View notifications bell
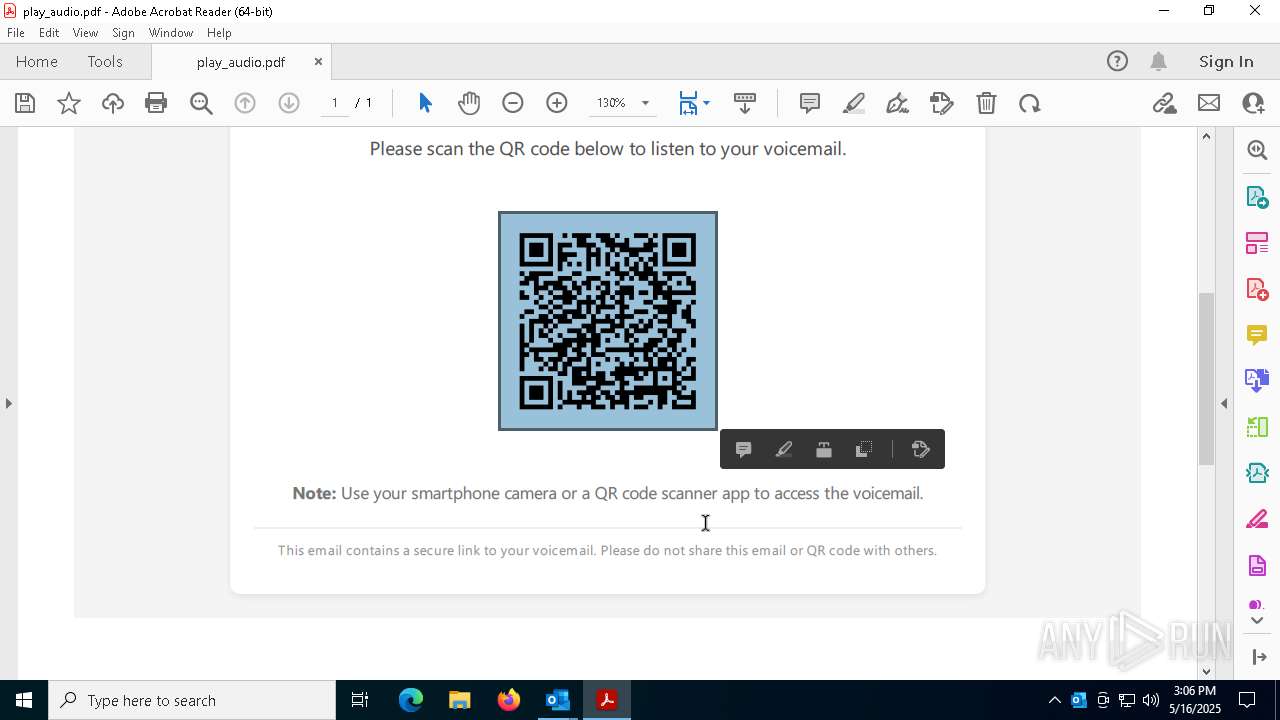Image resolution: width=1280 pixels, height=720 pixels. point(1159,62)
